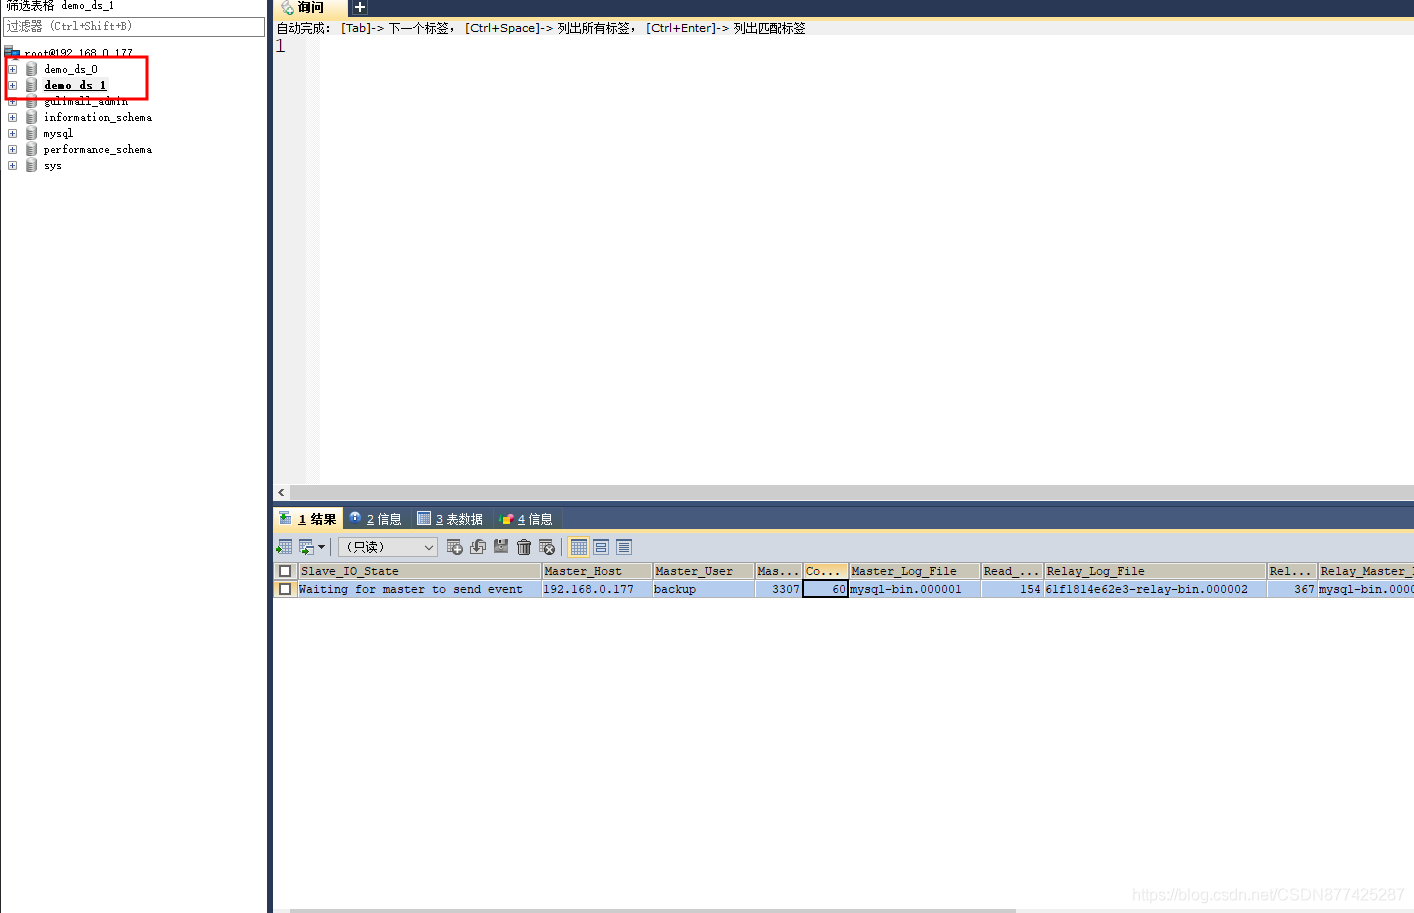Expand the demo_ds_1 database node
Screen dimensions: 1414x913
pos(12,85)
